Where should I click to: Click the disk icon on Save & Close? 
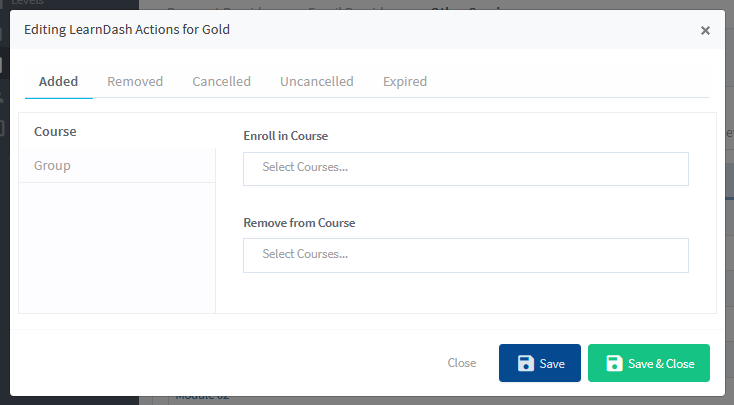(x=614, y=363)
